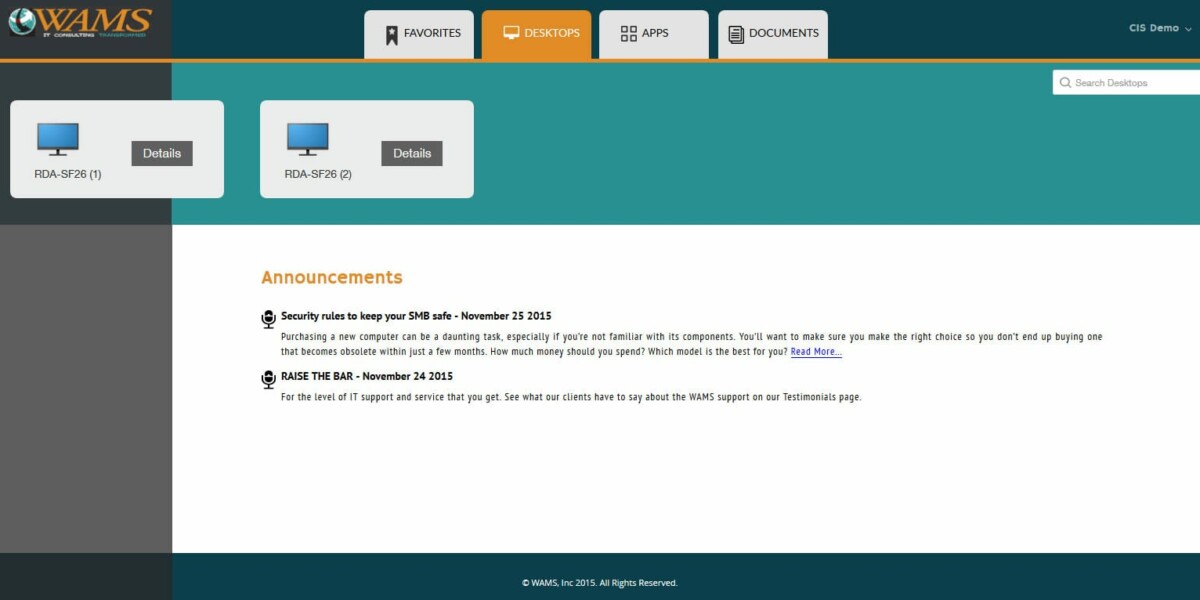The image size is (1200, 600).
Task: Click microphone icon beside Security rules announcement
Action: 268,319
